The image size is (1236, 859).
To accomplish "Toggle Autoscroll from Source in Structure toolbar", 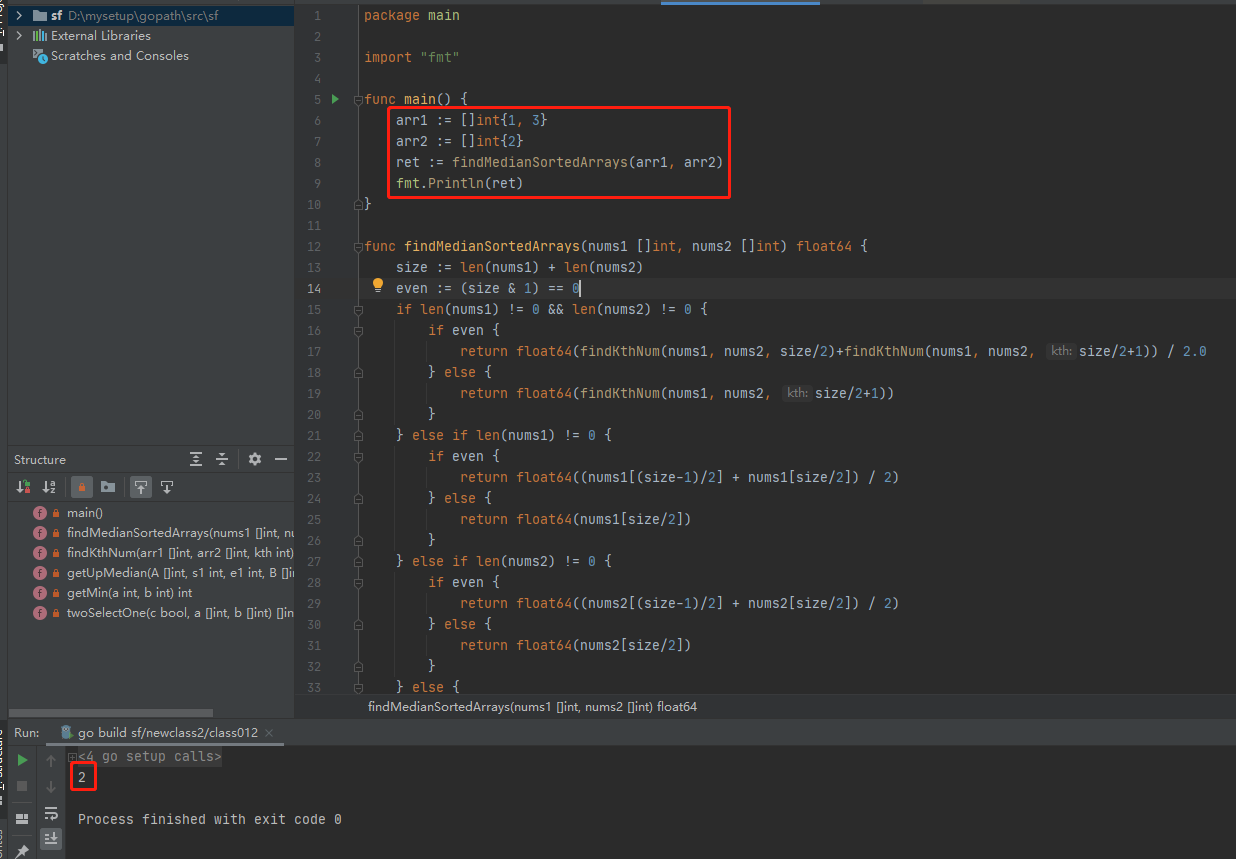I will (167, 487).
